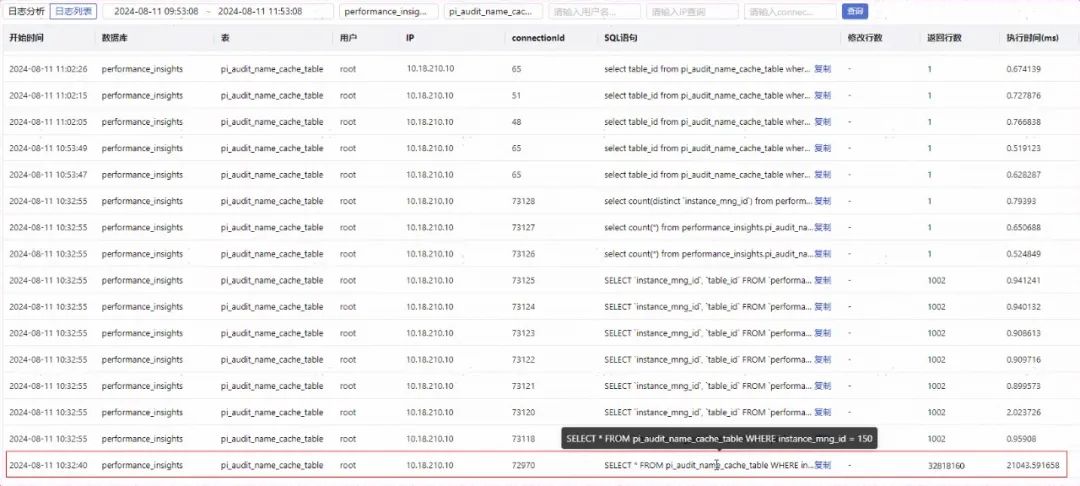
Task: Open start time 2024-08-11 09:53:08 picker
Action: (x=156, y=12)
